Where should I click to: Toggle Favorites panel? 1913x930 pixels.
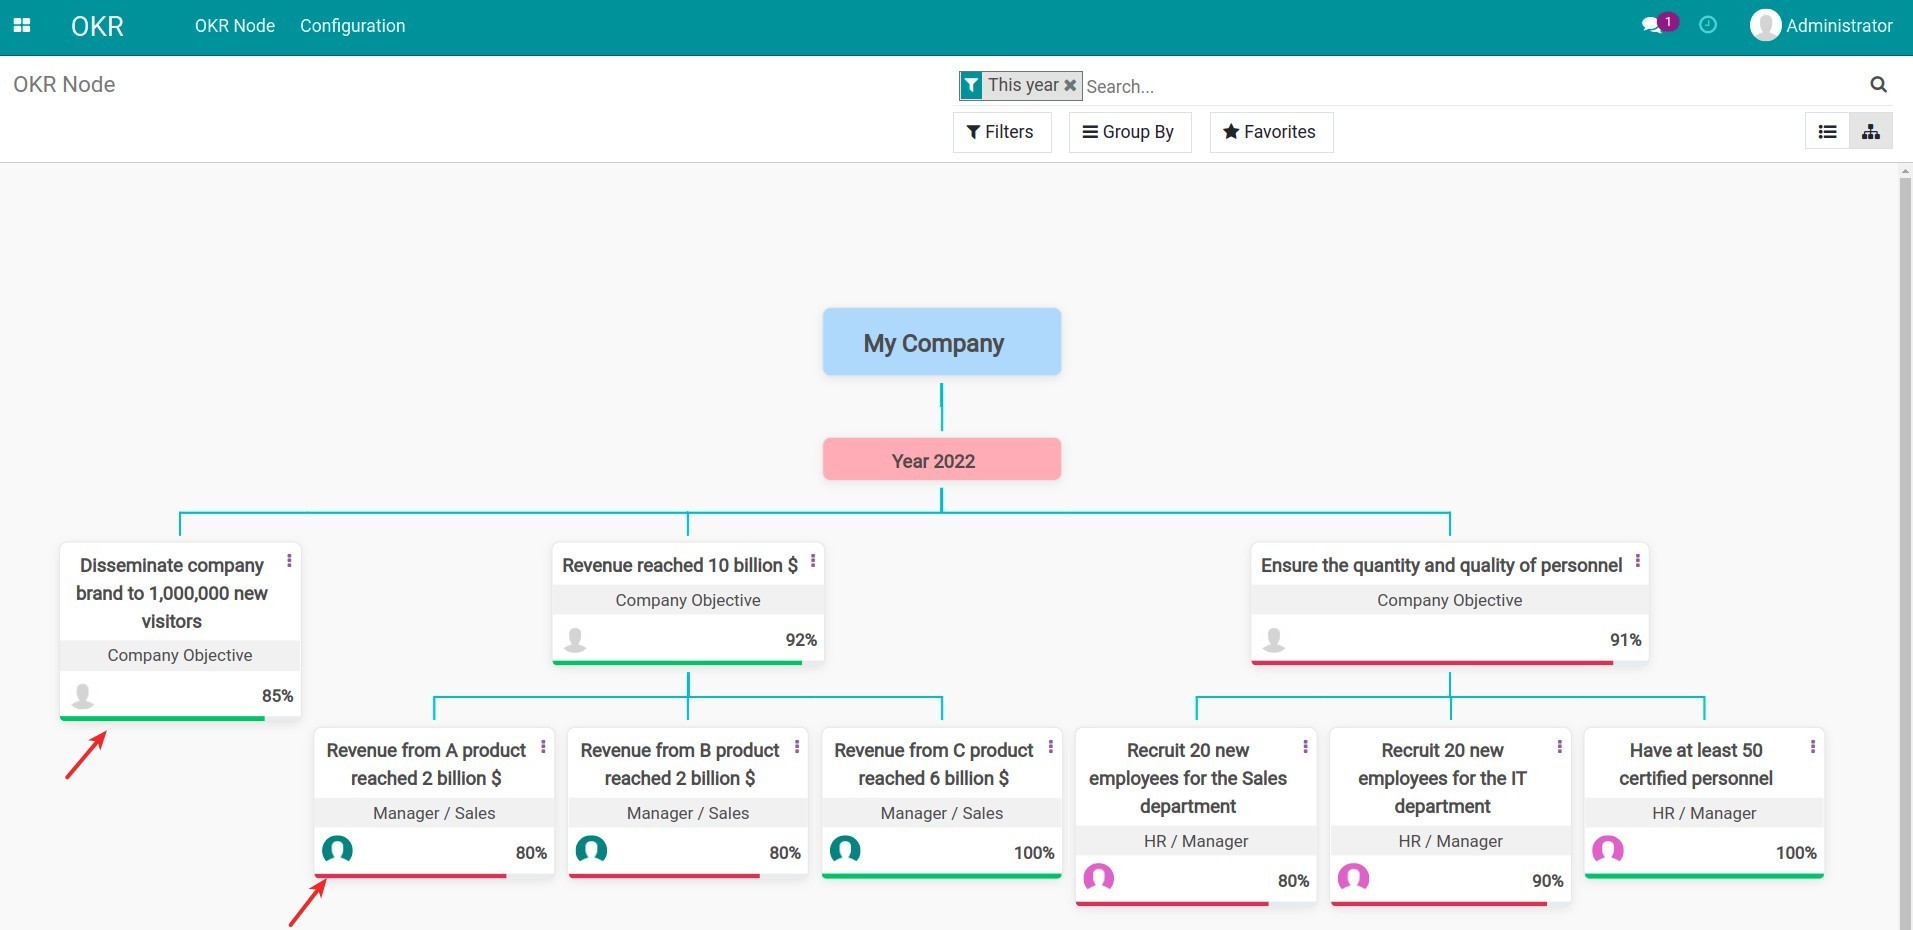click(x=1270, y=131)
